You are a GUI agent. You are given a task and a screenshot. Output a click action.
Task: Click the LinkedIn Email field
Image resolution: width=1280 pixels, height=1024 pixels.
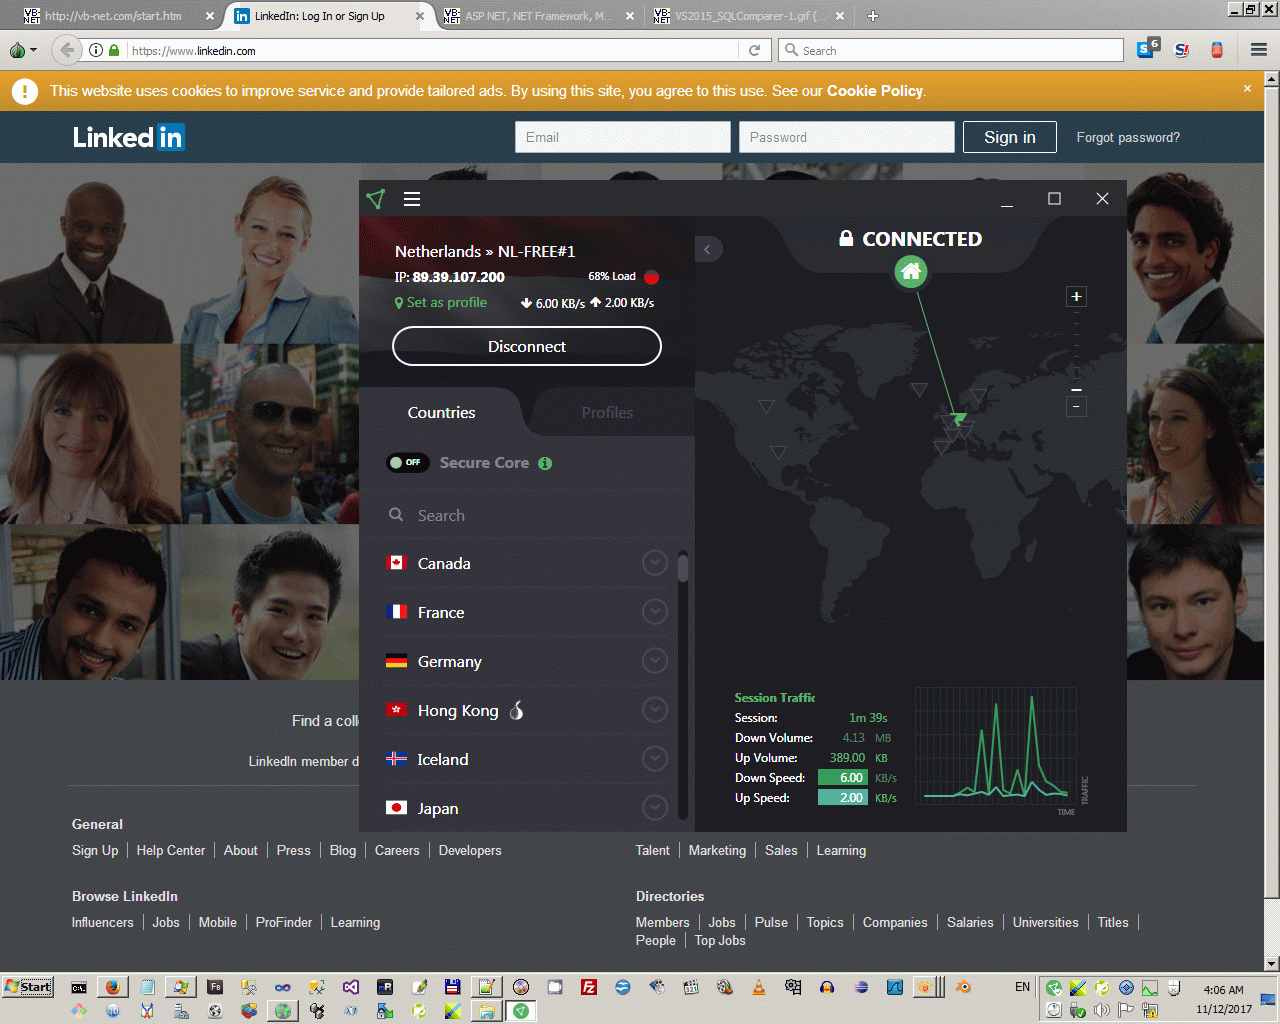(623, 137)
